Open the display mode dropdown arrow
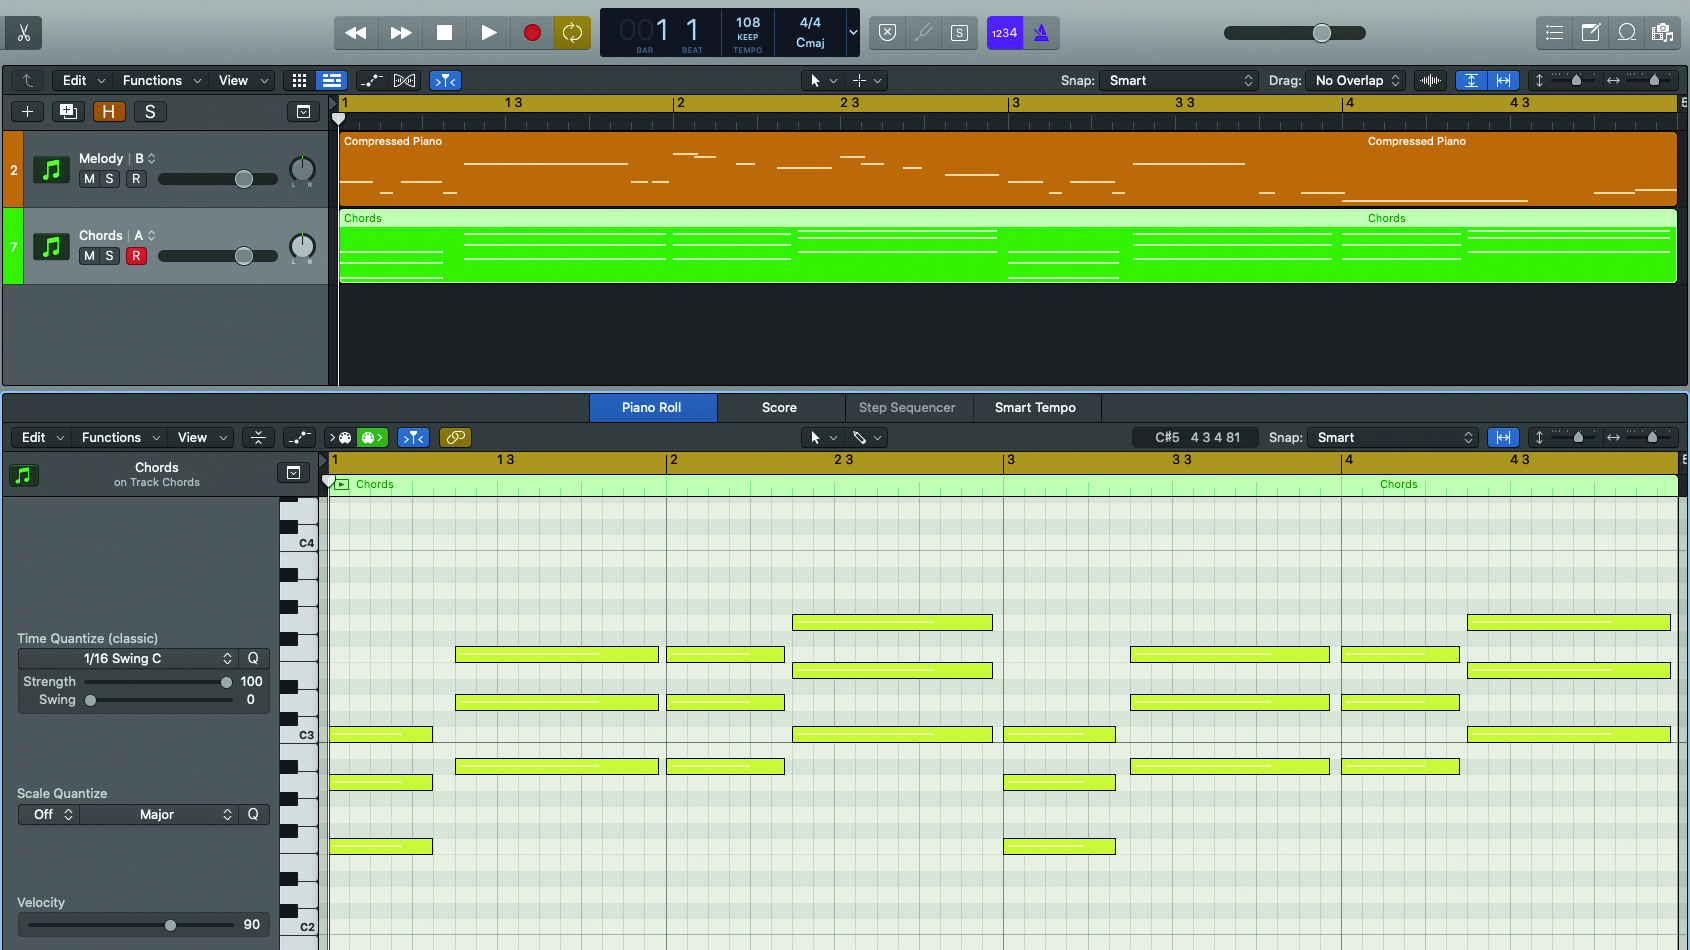The height and width of the screenshot is (950, 1690). pos(853,33)
